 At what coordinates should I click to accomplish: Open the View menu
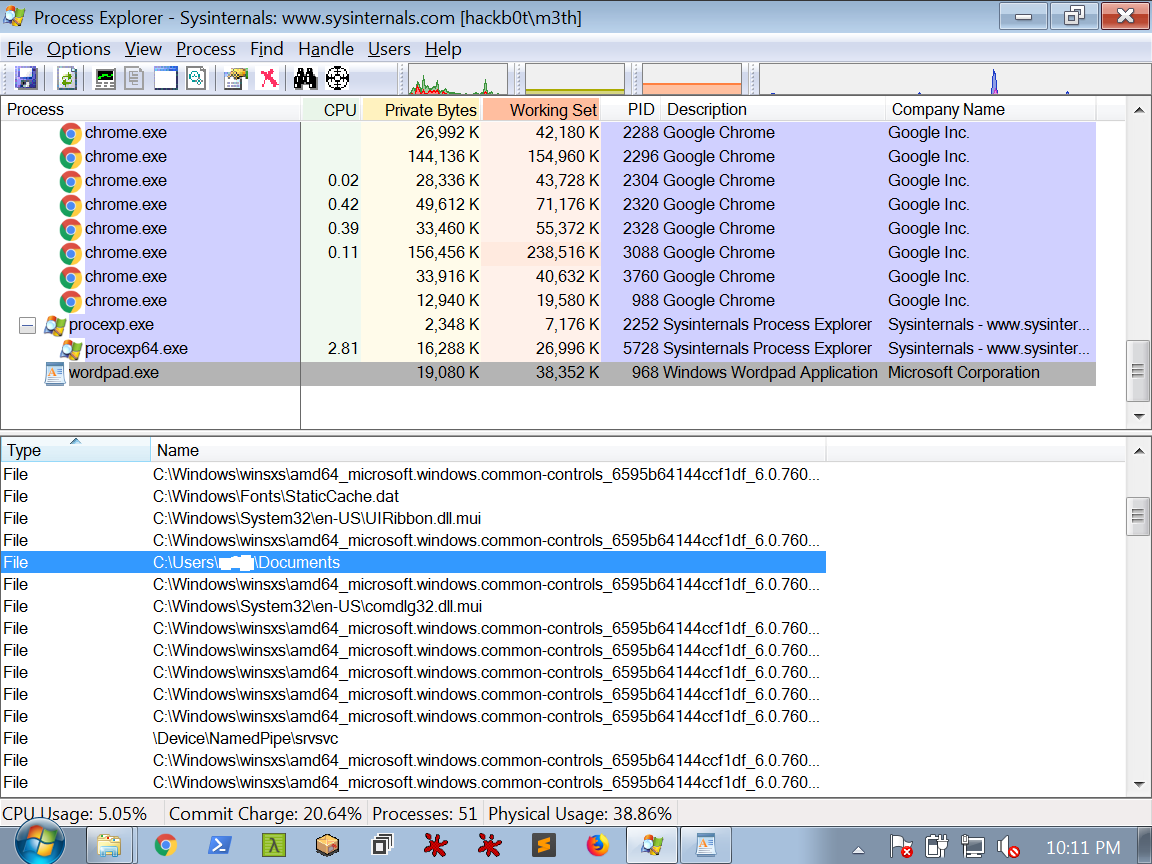coord(143,49)
